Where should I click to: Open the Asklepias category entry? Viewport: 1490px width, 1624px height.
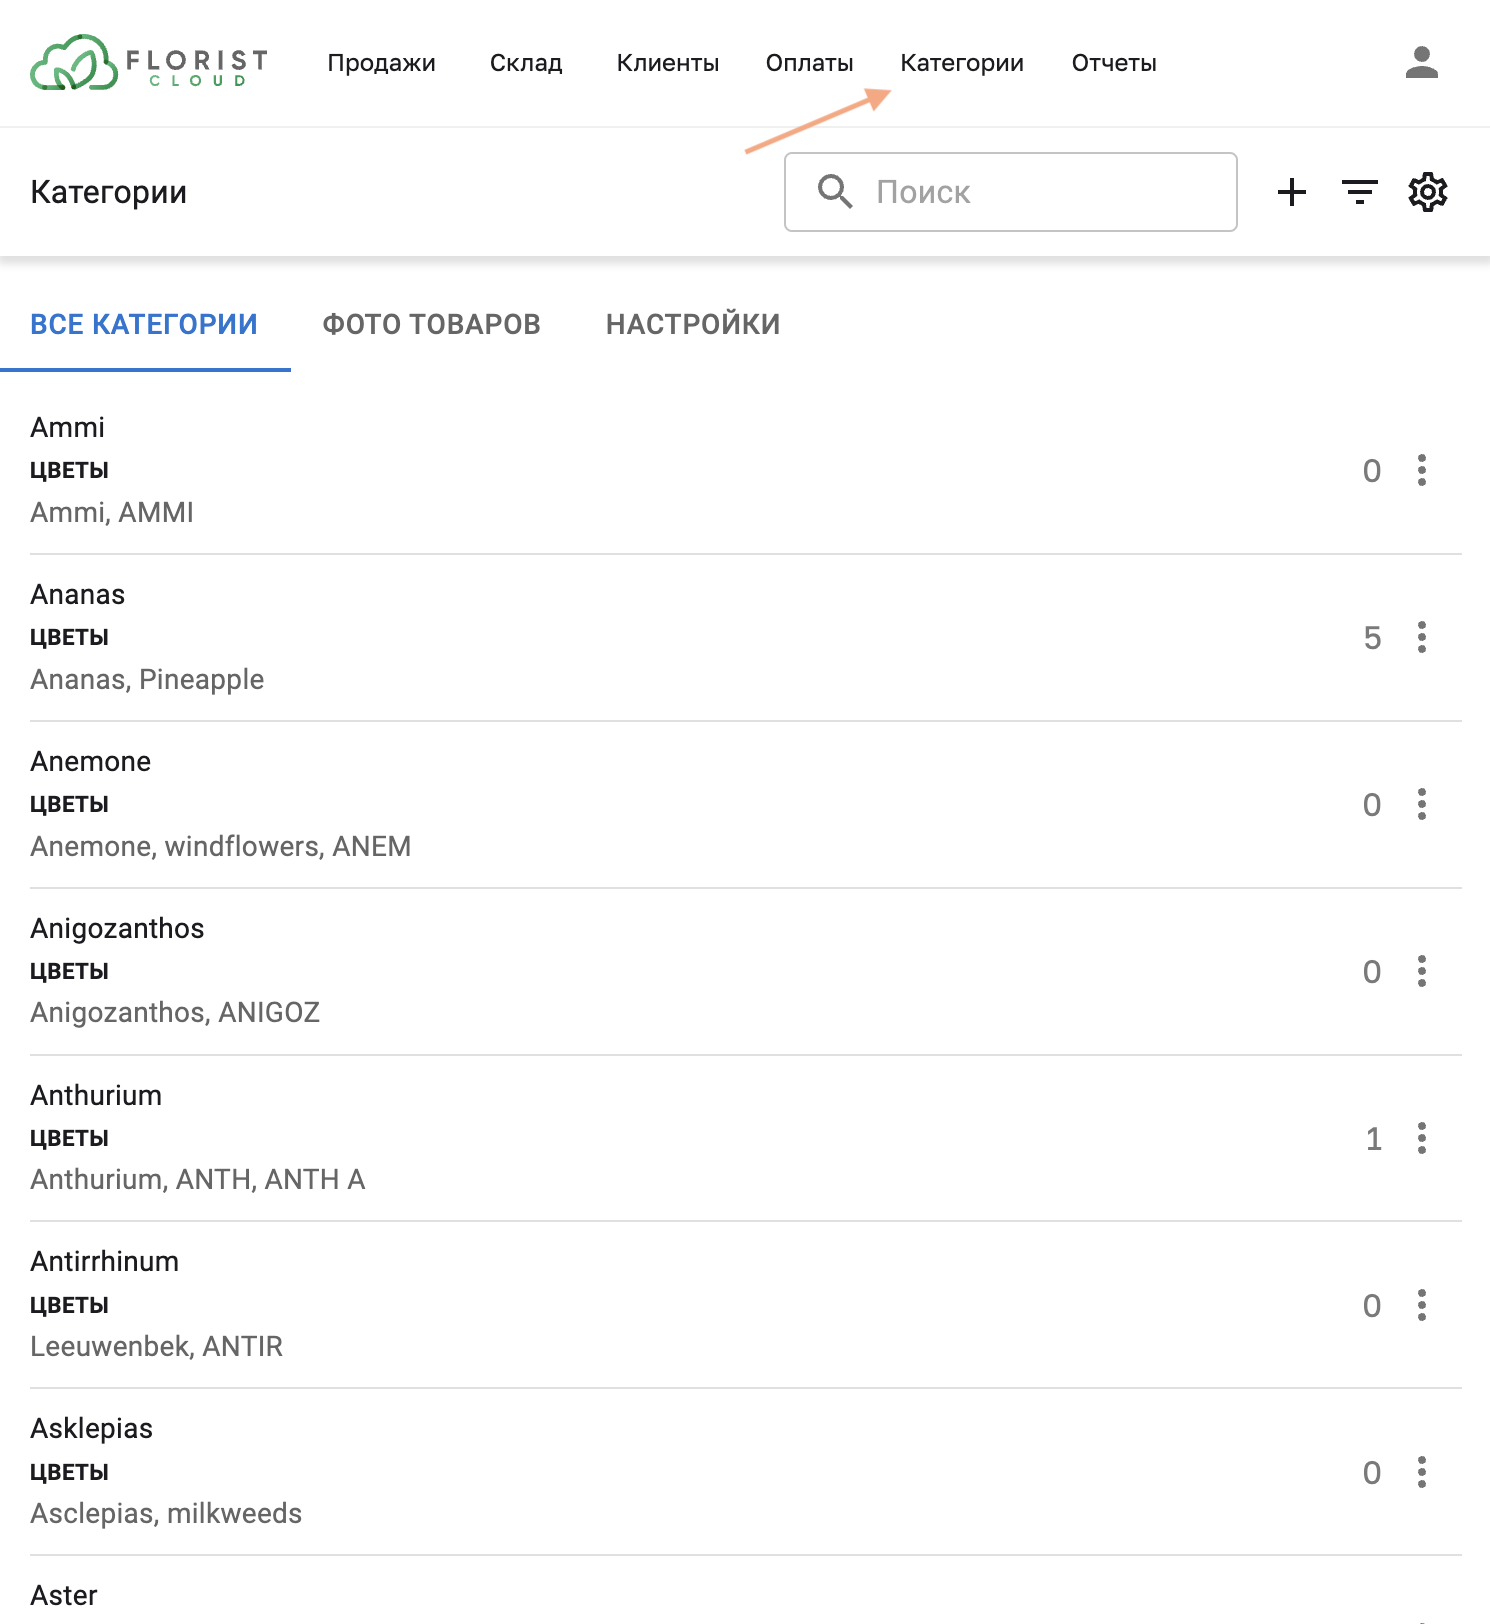92,1429
